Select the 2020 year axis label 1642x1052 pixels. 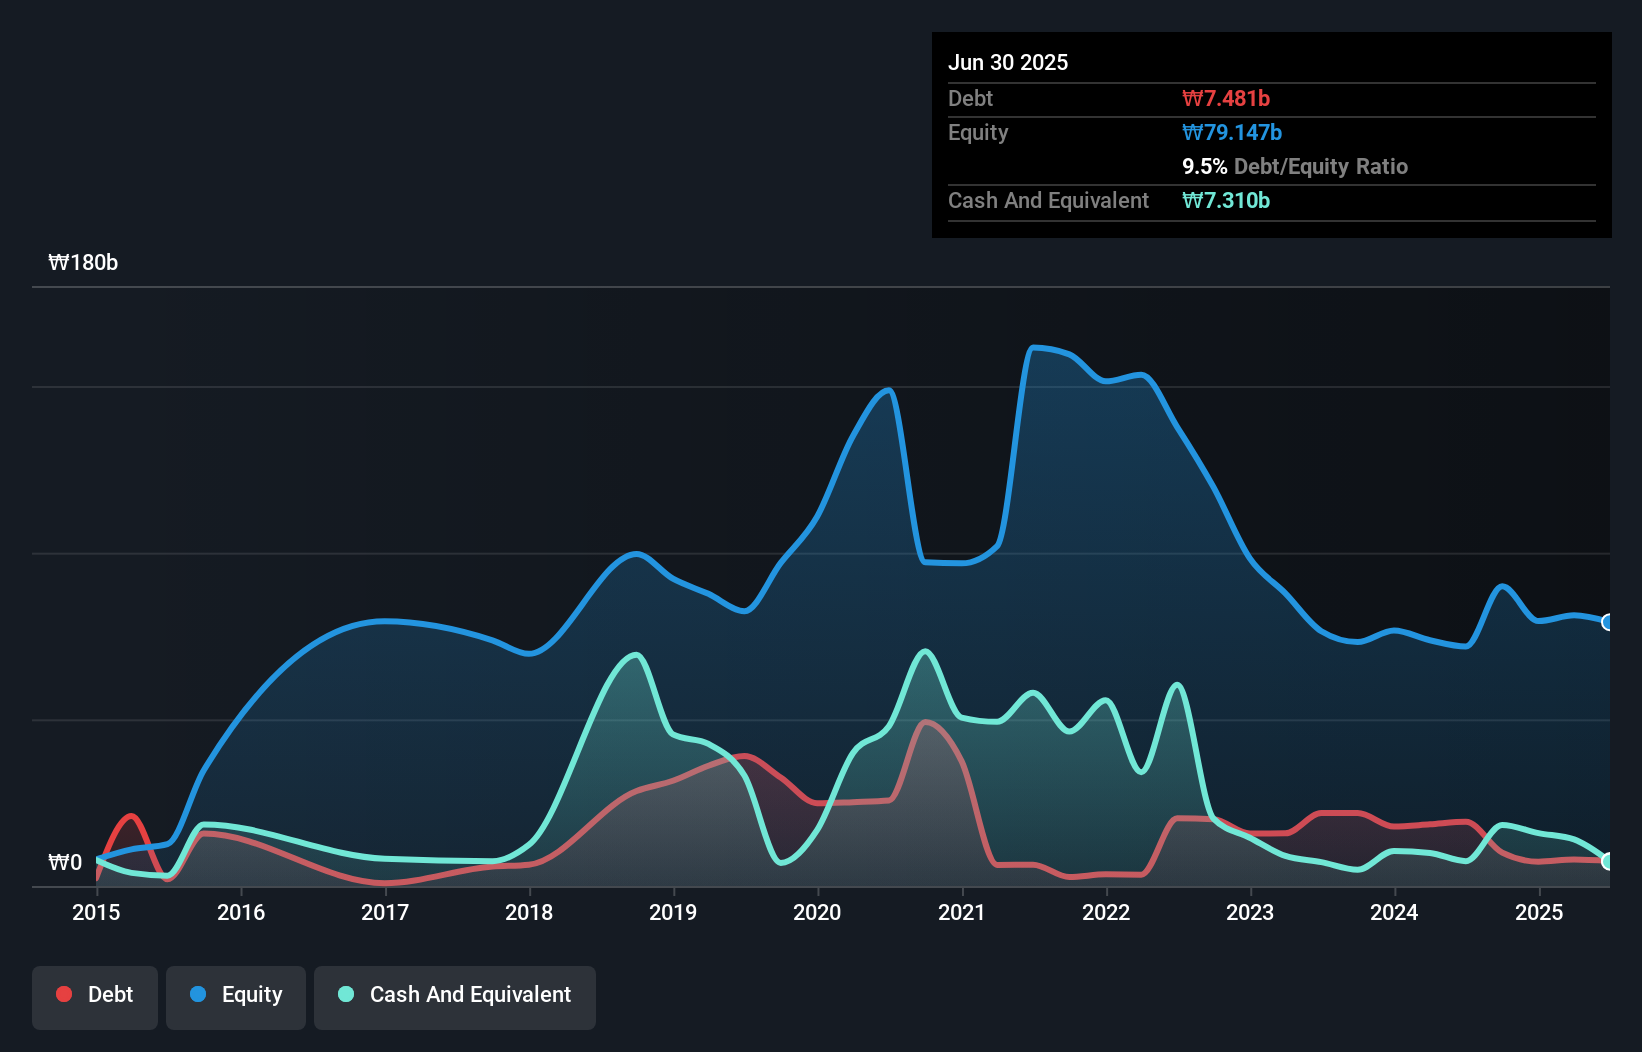[x=817, y=913]
